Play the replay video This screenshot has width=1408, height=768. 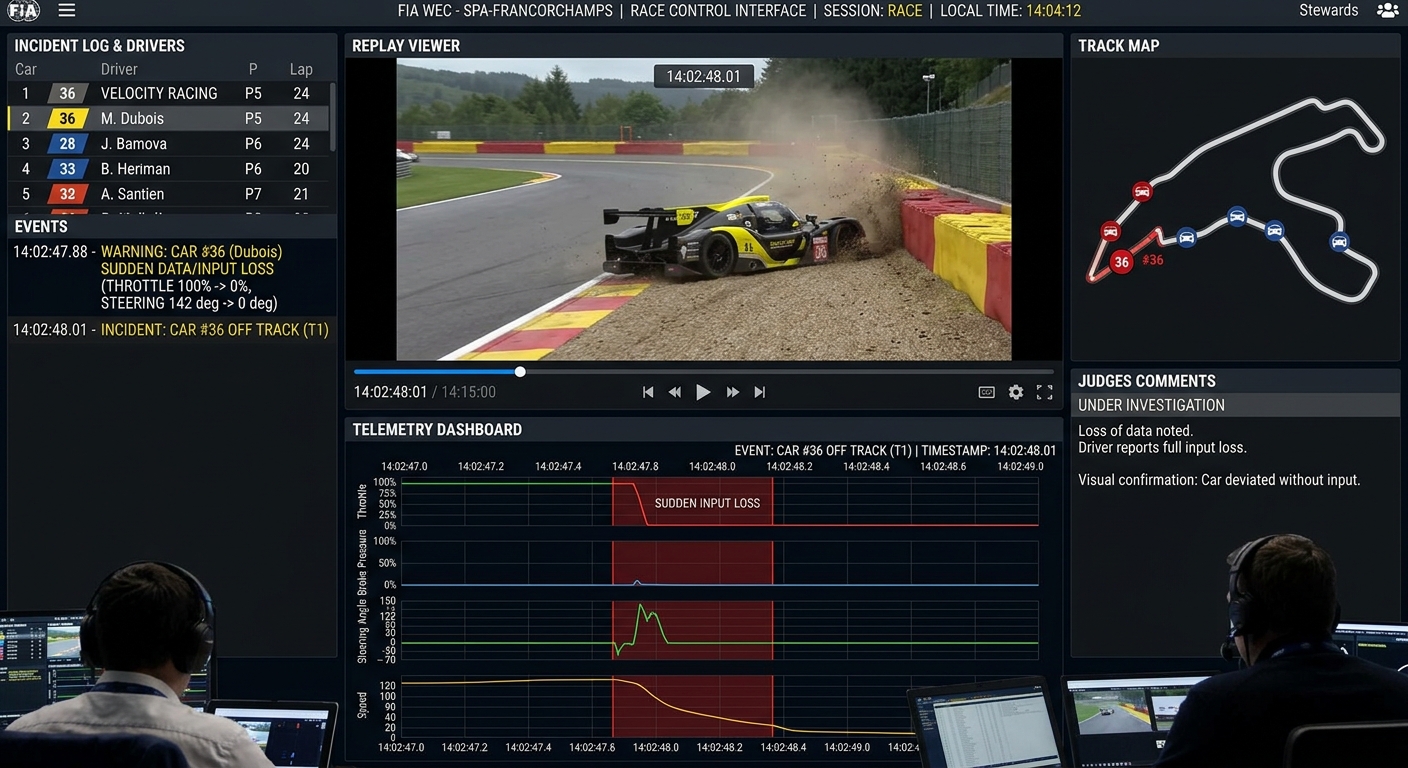coord(703,392)
